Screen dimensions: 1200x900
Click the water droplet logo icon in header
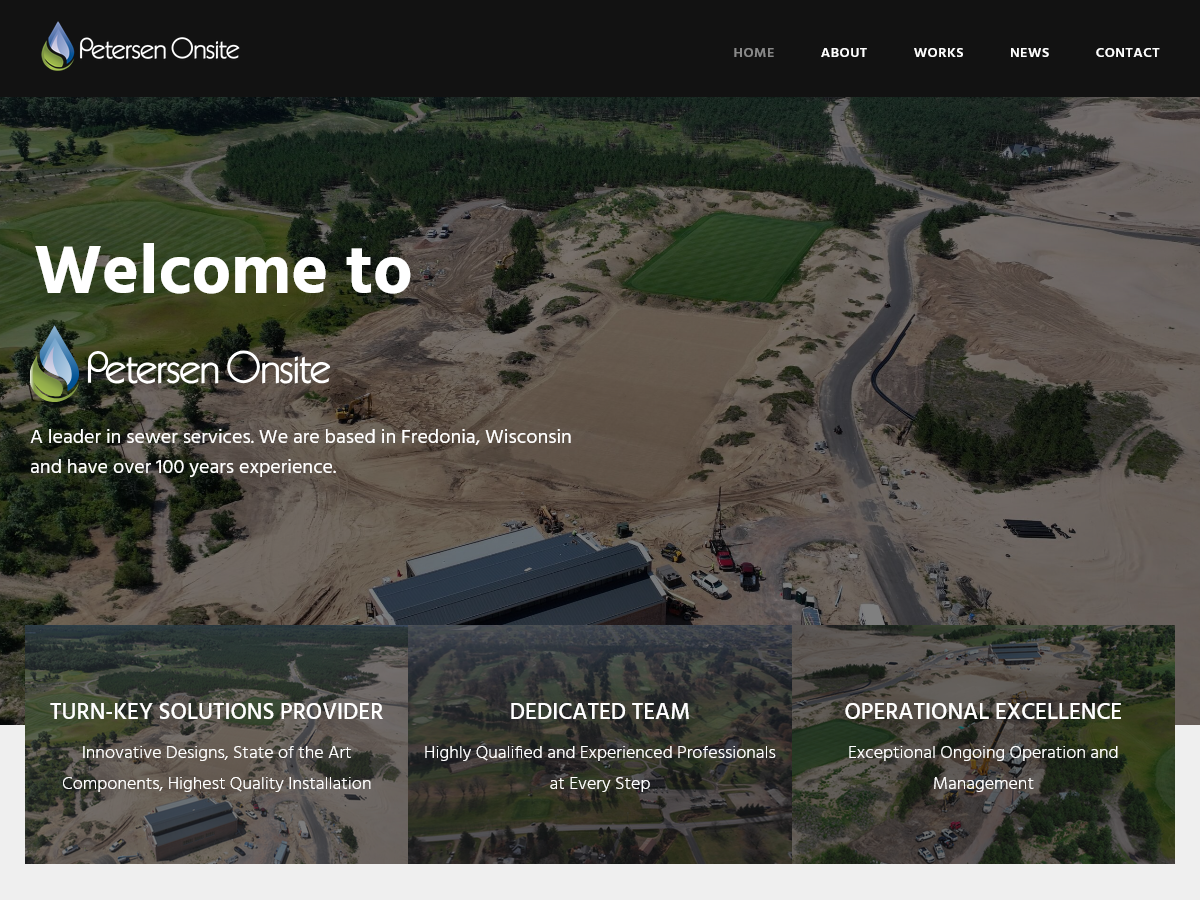point(58,47)
